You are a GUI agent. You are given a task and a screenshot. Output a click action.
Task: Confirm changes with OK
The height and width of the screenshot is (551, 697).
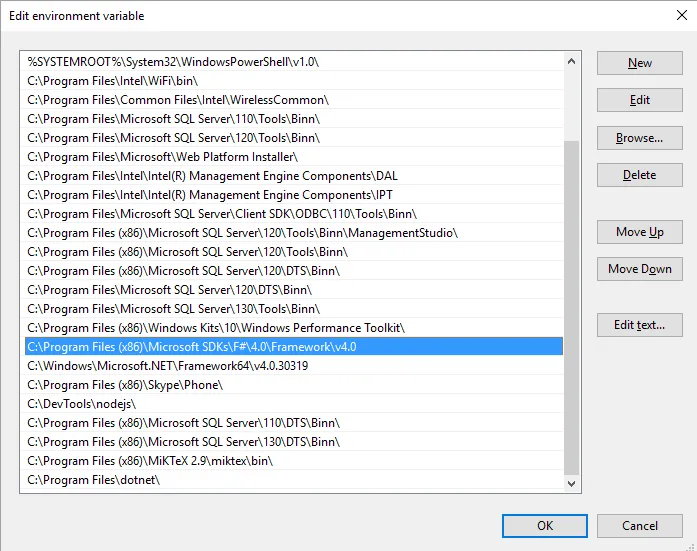click(545, 526)
